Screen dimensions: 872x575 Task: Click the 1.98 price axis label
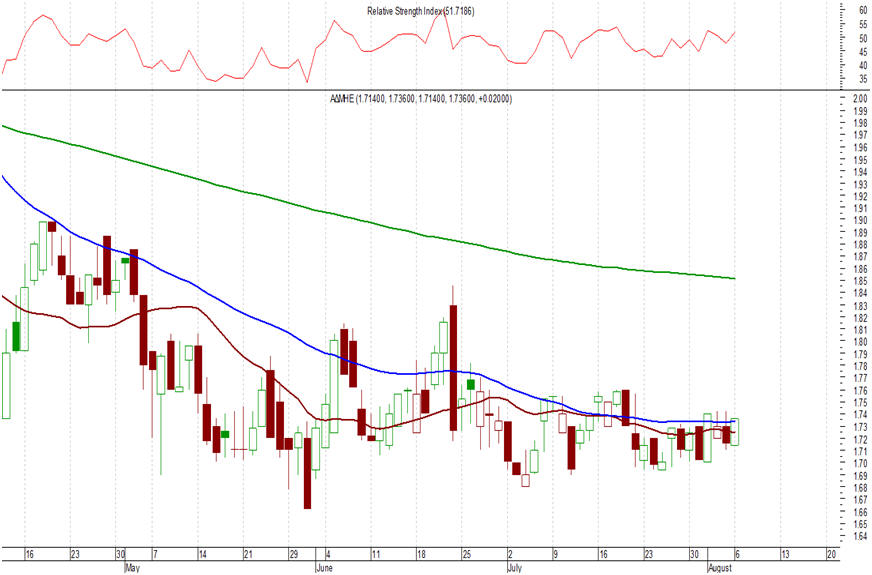coord(860,123)
